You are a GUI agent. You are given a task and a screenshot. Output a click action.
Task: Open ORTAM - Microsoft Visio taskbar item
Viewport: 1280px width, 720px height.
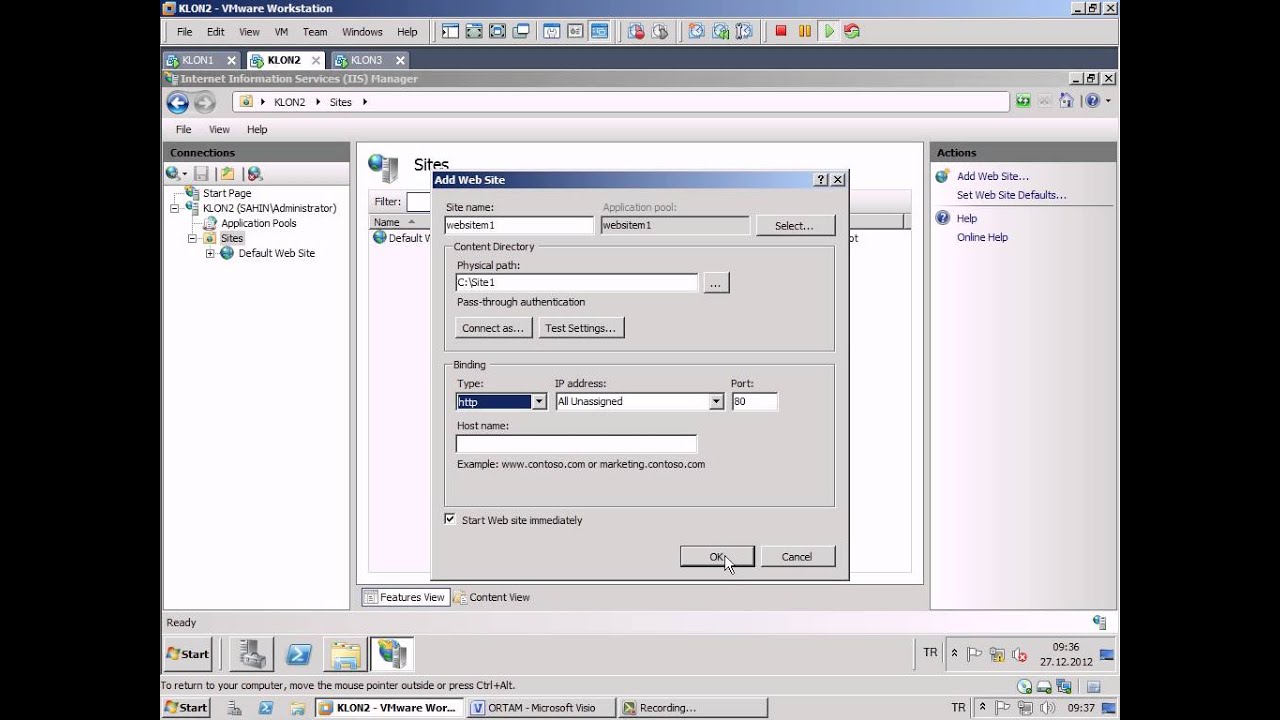[x=540, y=708]
